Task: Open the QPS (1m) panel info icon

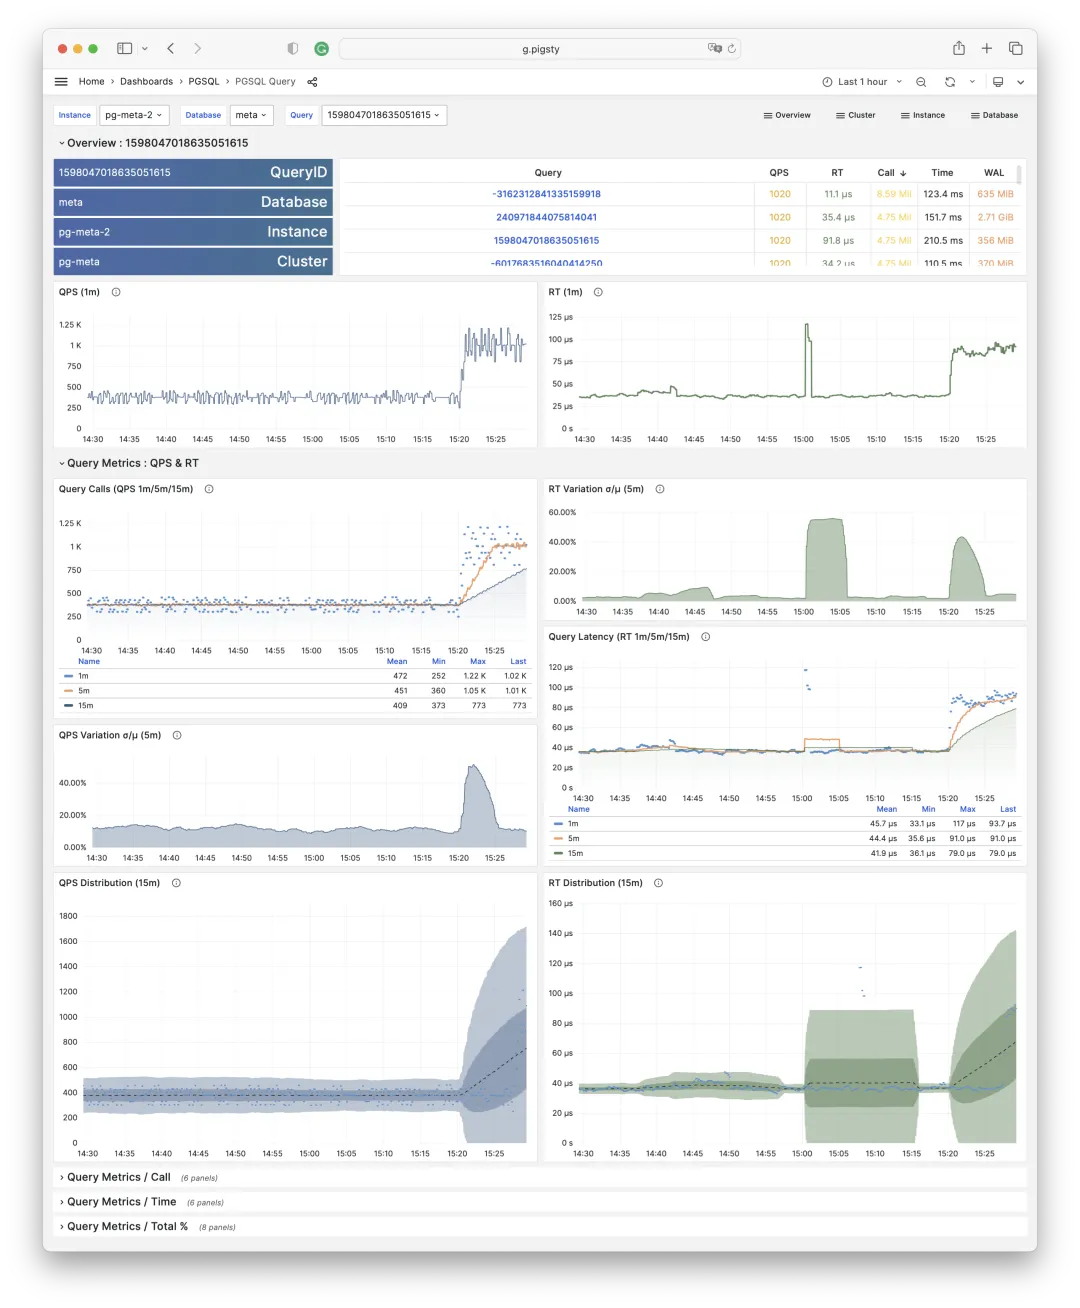Action: click(115, 292)
